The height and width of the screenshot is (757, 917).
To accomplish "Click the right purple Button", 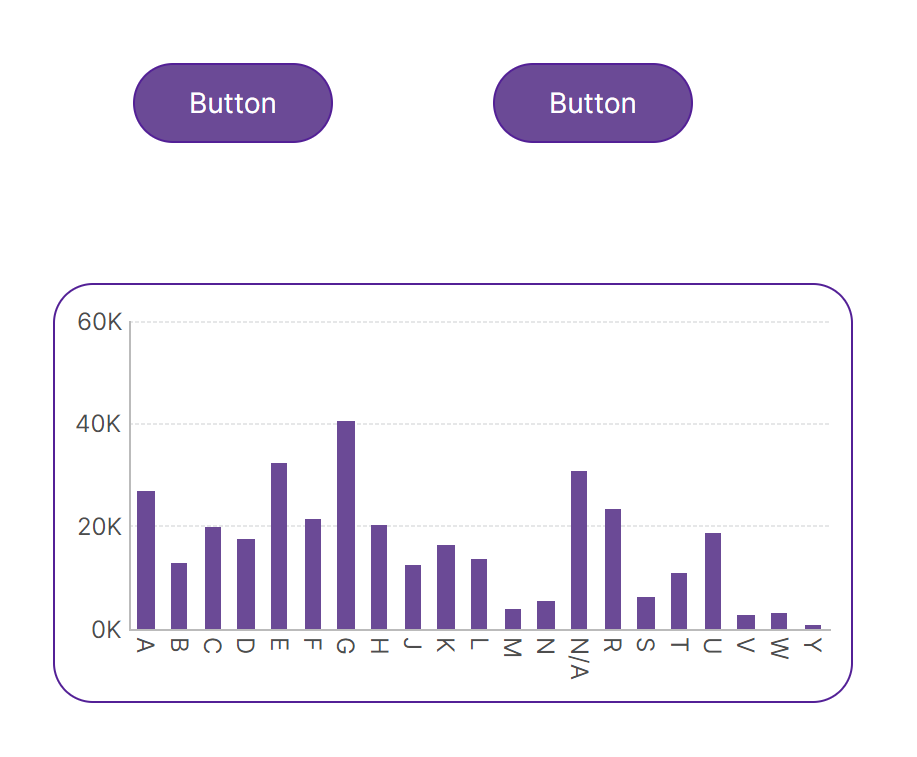I will click(x=593, y=103).
